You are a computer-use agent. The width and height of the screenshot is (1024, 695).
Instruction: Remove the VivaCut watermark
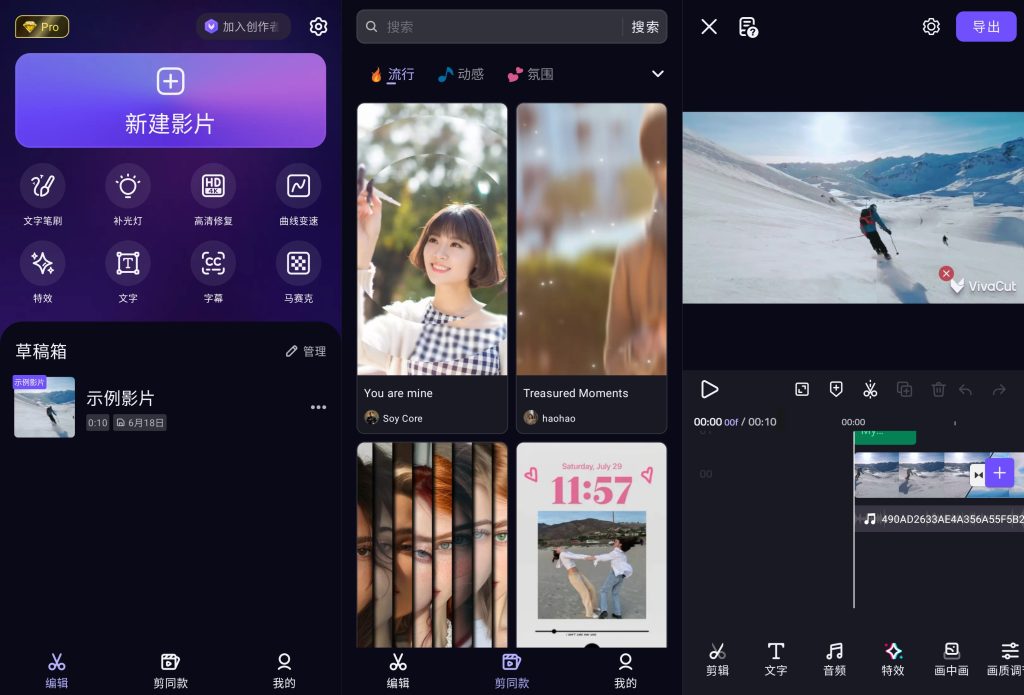[x=946, y=274]
